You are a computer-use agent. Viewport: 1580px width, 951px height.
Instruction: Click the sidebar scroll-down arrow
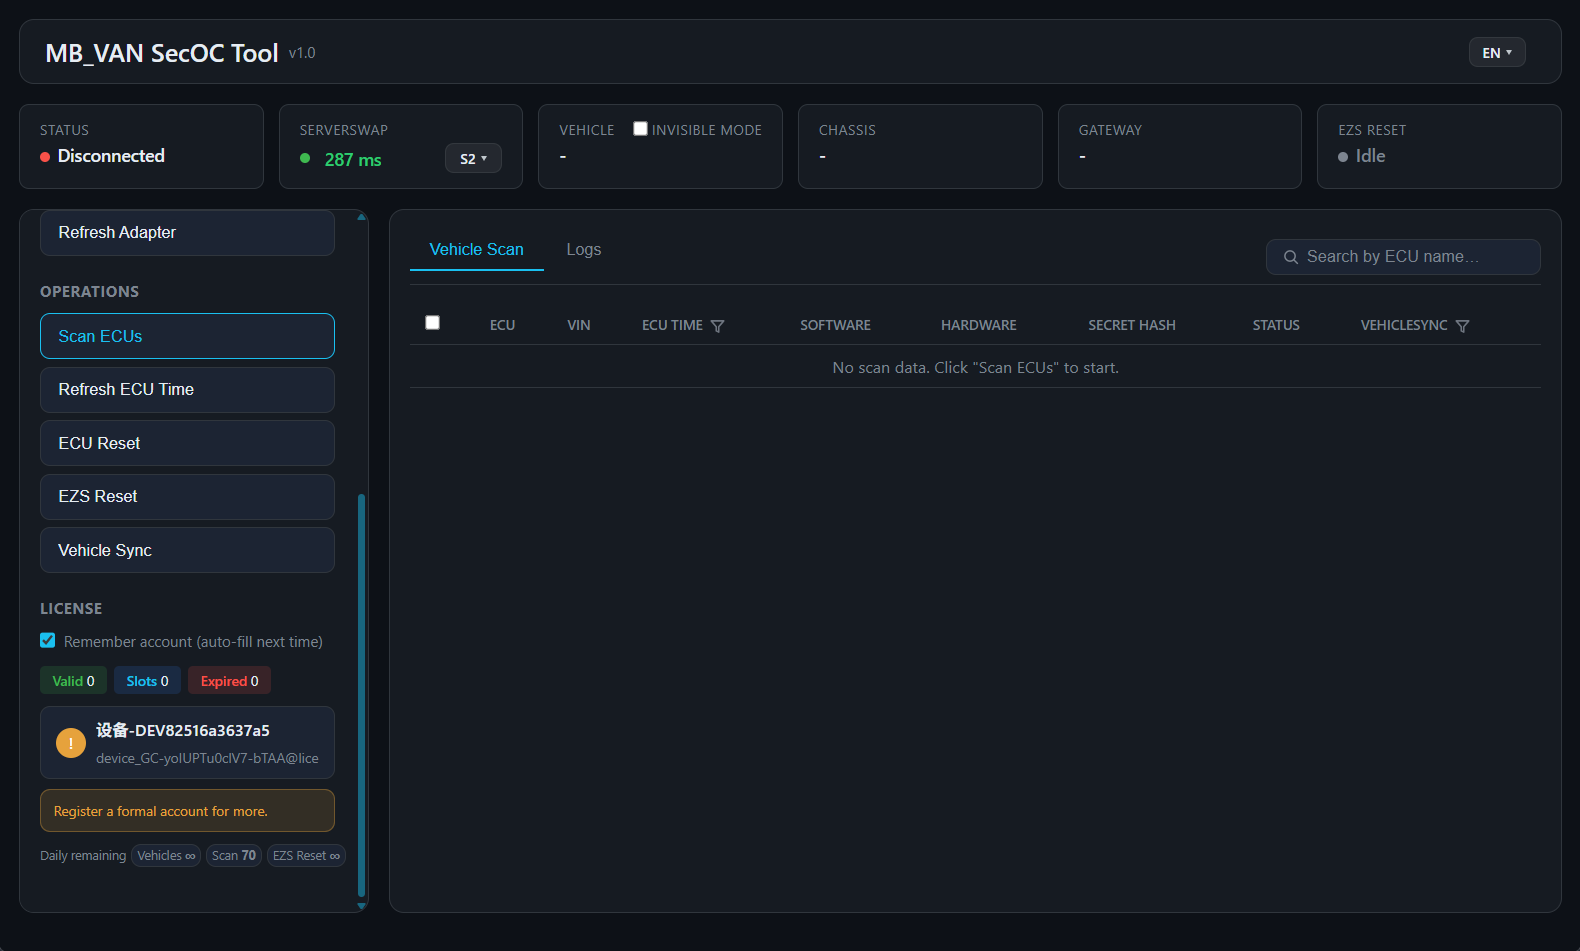361,906
